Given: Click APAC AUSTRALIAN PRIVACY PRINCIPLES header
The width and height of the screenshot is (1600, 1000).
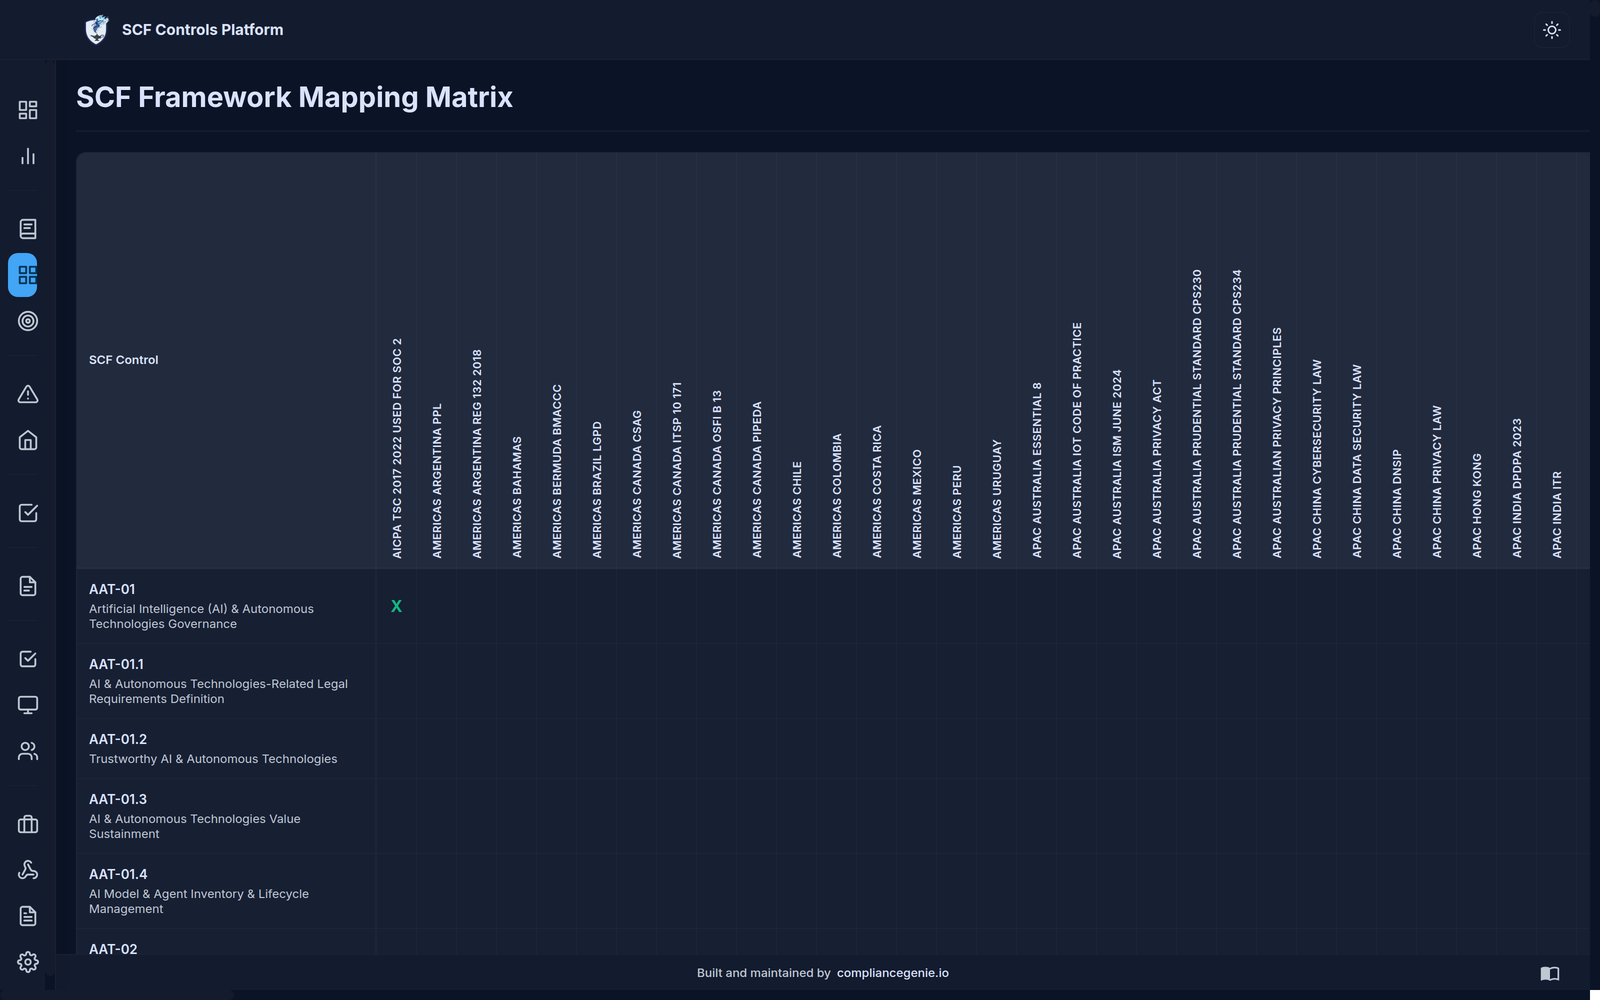Looking at the screenshot, I should coord(1277,443).
